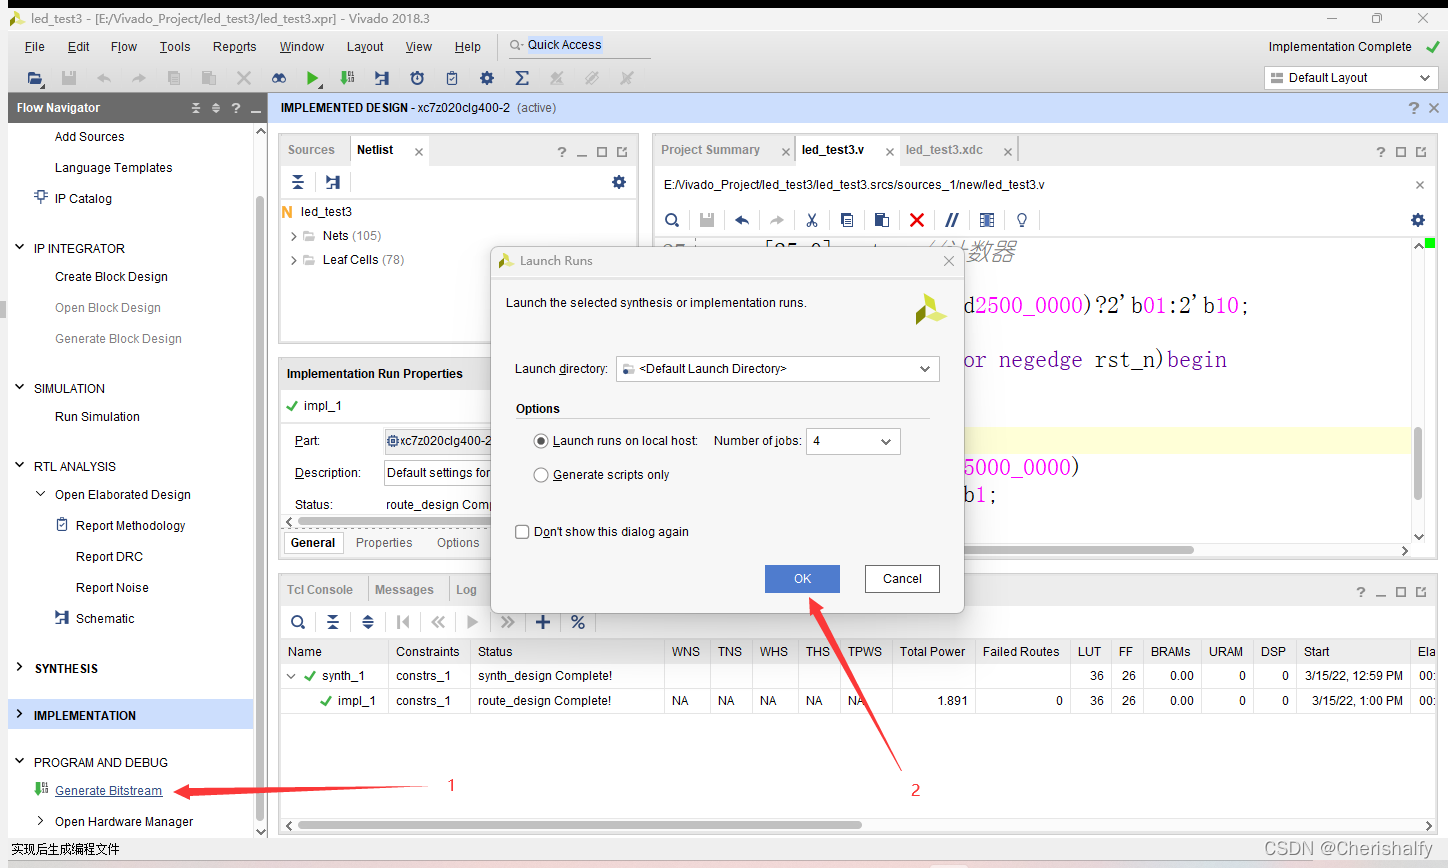Click Run Simulation in Flow Navigator

(97, 417)
